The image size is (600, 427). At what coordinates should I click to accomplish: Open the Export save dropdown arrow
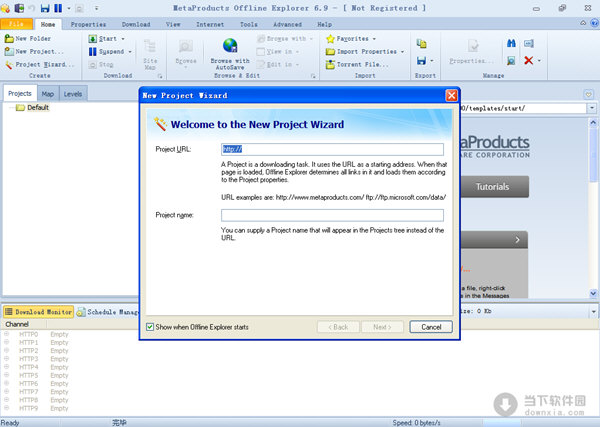432,60
